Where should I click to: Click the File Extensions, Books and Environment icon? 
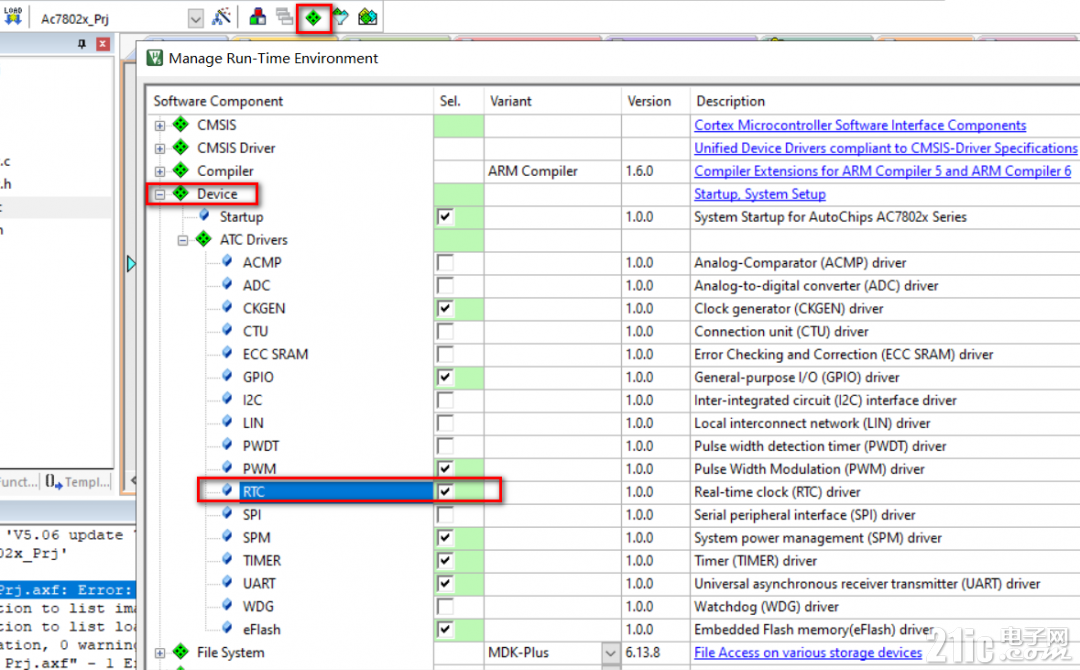click(258, 17)
